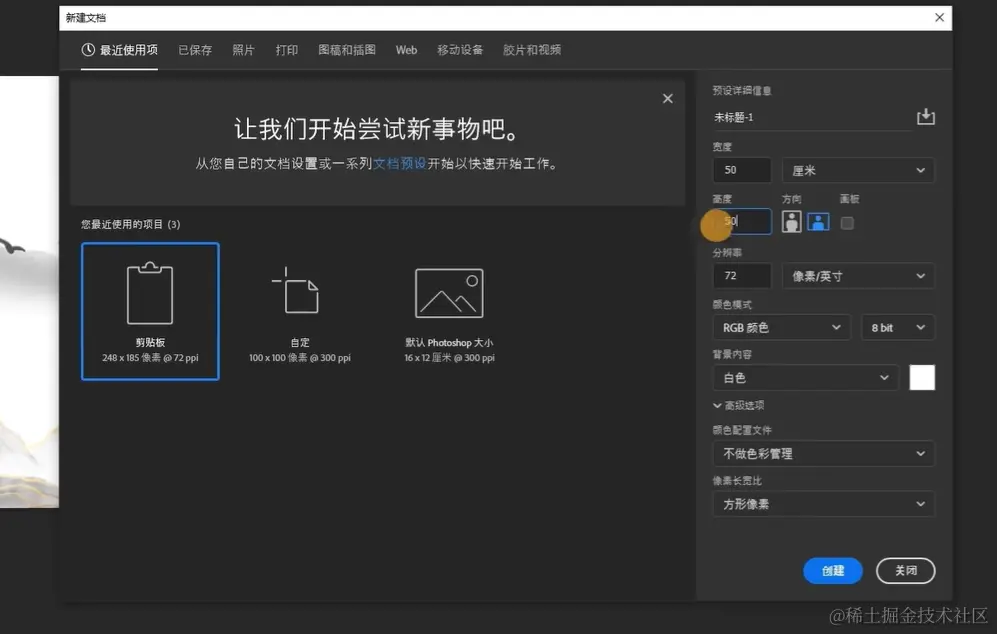The image size is (997, 634).
Task: Select the portrait orientation icon
Action: [x=791, y=222]
